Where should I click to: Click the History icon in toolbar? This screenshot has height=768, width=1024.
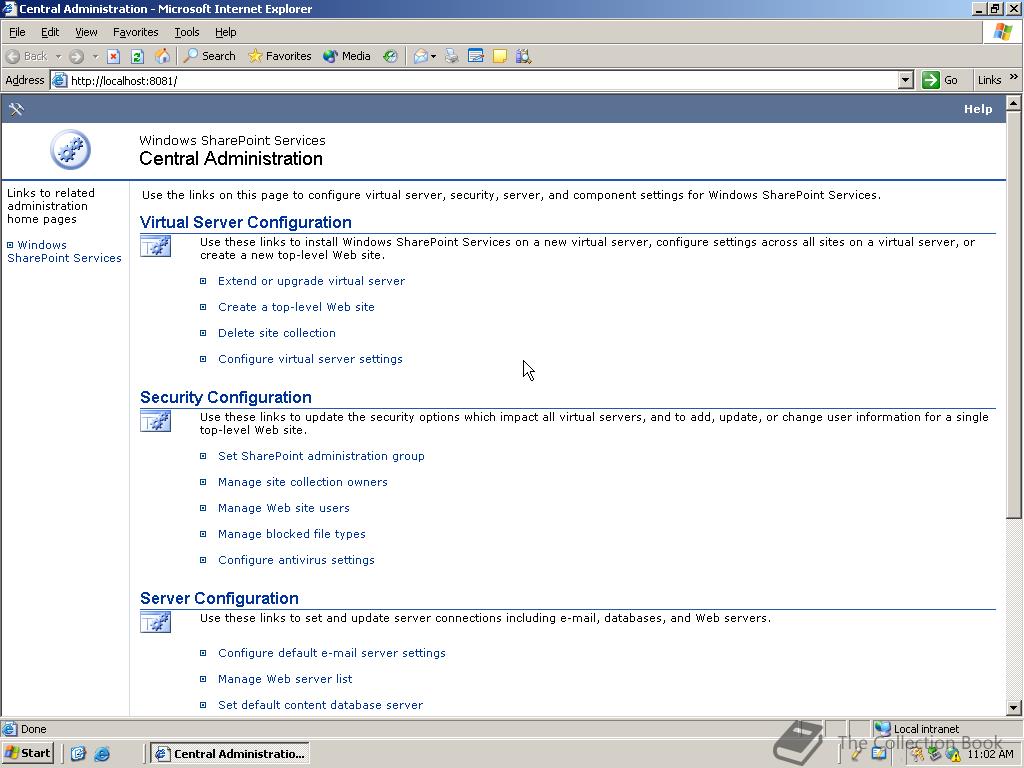click(x=390, y=56)
